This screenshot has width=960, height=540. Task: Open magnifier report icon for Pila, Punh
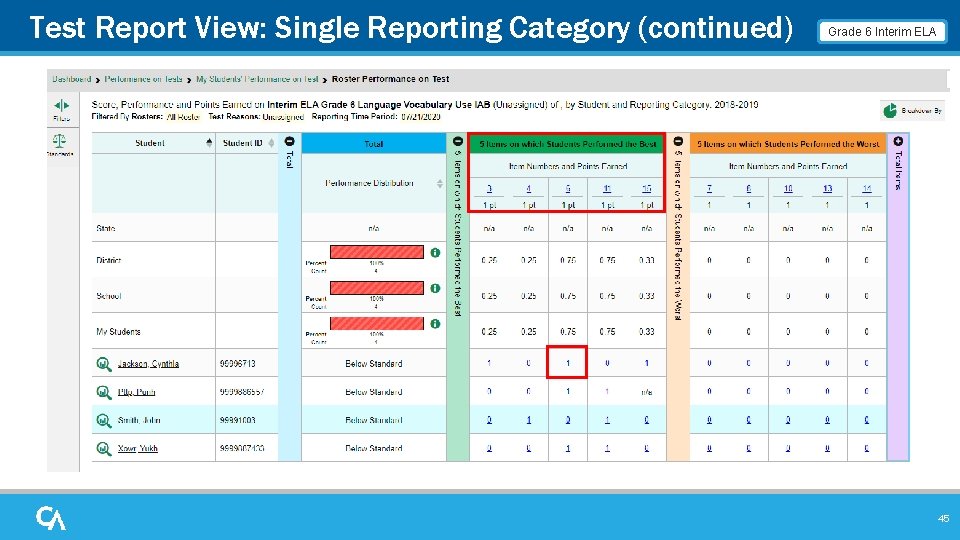click(104, 392)
